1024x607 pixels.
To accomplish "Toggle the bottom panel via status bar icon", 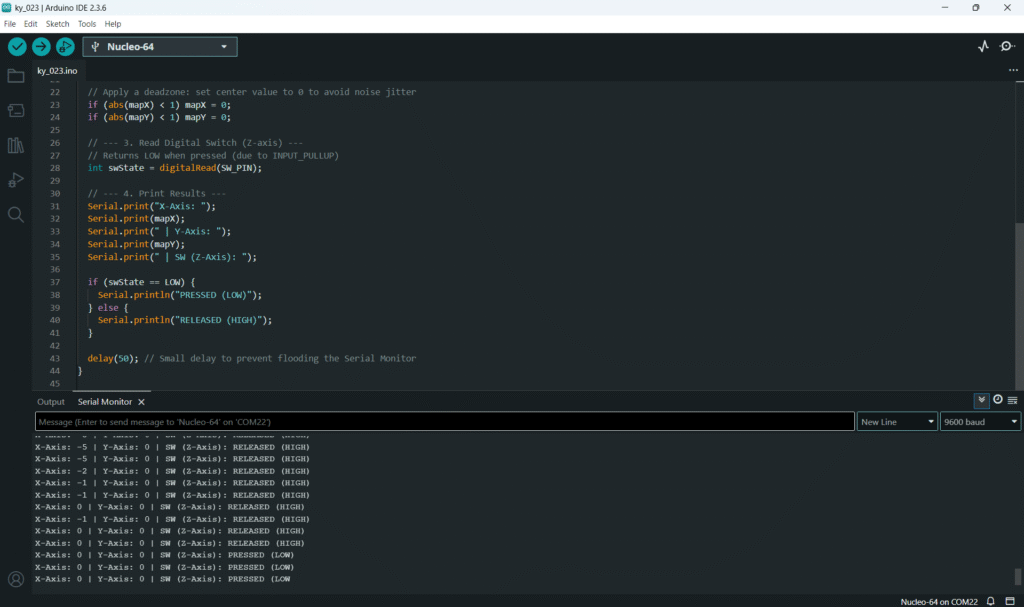I will click(1010, 601).
